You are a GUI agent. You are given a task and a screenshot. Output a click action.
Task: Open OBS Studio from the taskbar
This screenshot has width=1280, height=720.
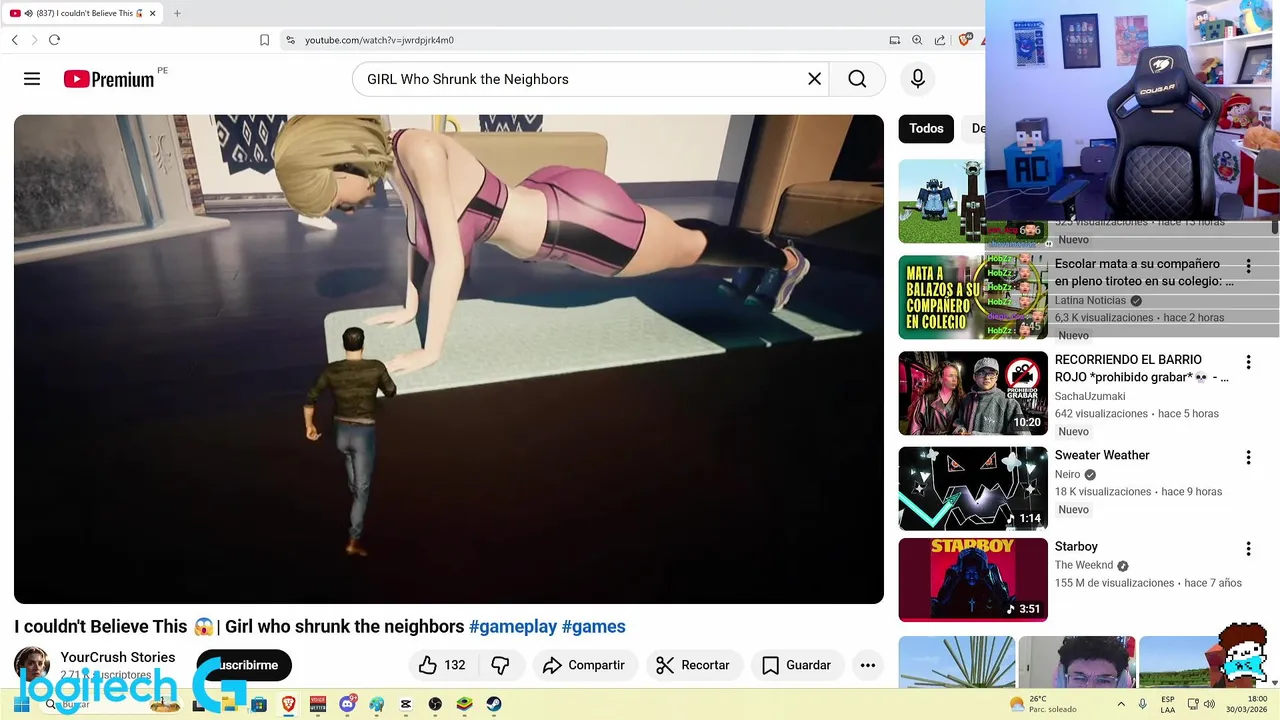(x=435, y=704)
